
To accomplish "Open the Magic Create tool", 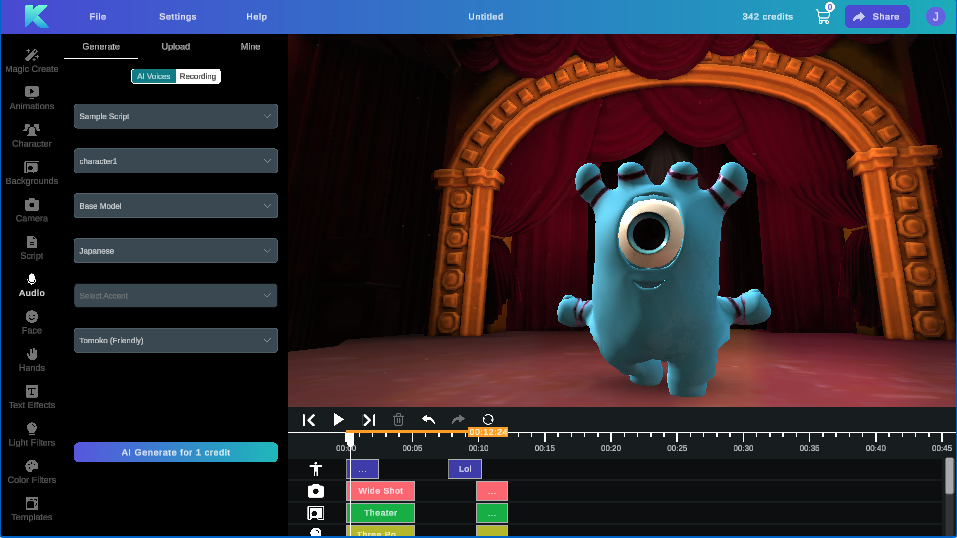I will point(31,60).
